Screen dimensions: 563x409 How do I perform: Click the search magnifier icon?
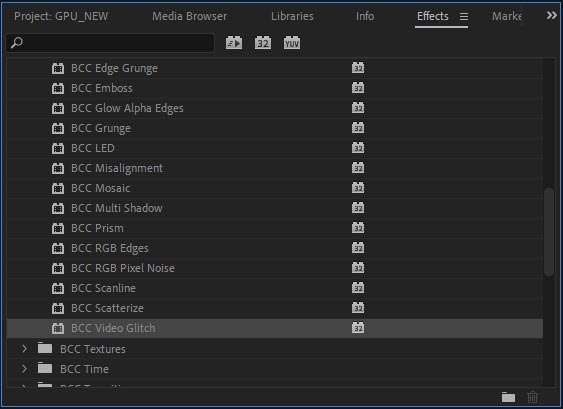[x=17, y=43]
